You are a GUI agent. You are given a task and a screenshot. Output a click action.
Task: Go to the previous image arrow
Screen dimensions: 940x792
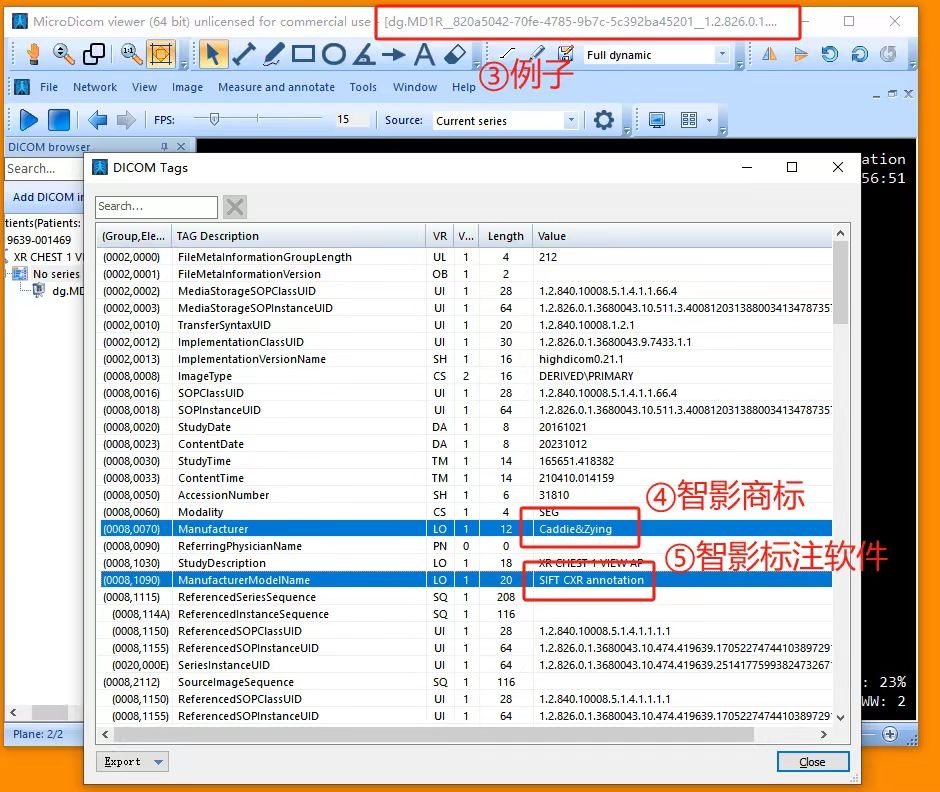click(97, 120)
